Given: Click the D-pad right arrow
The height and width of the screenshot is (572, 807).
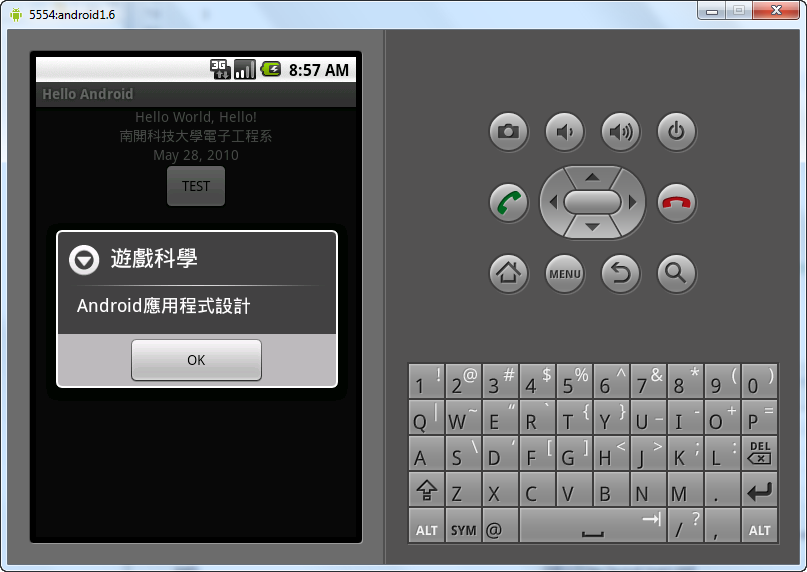Looking at the screenshot, I should pyautogui.click(x=633, y=202).
